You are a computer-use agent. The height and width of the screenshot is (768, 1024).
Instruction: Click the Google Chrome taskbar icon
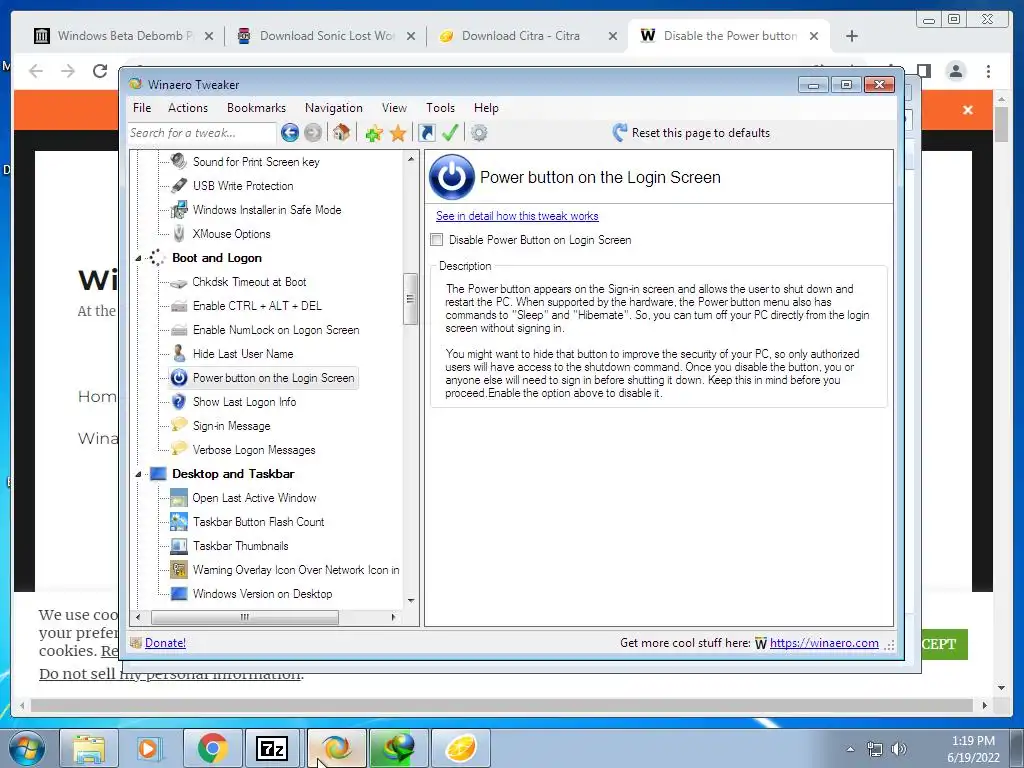tap(212, 748)
